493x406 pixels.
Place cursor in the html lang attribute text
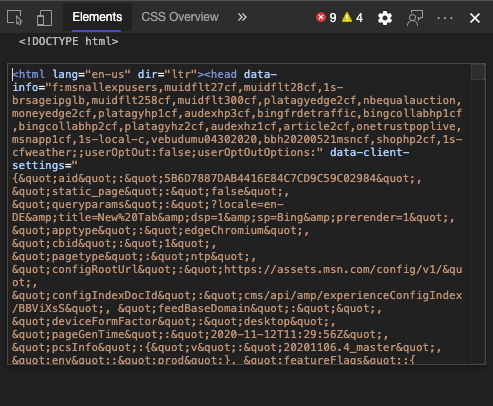(x=91, y=74)
